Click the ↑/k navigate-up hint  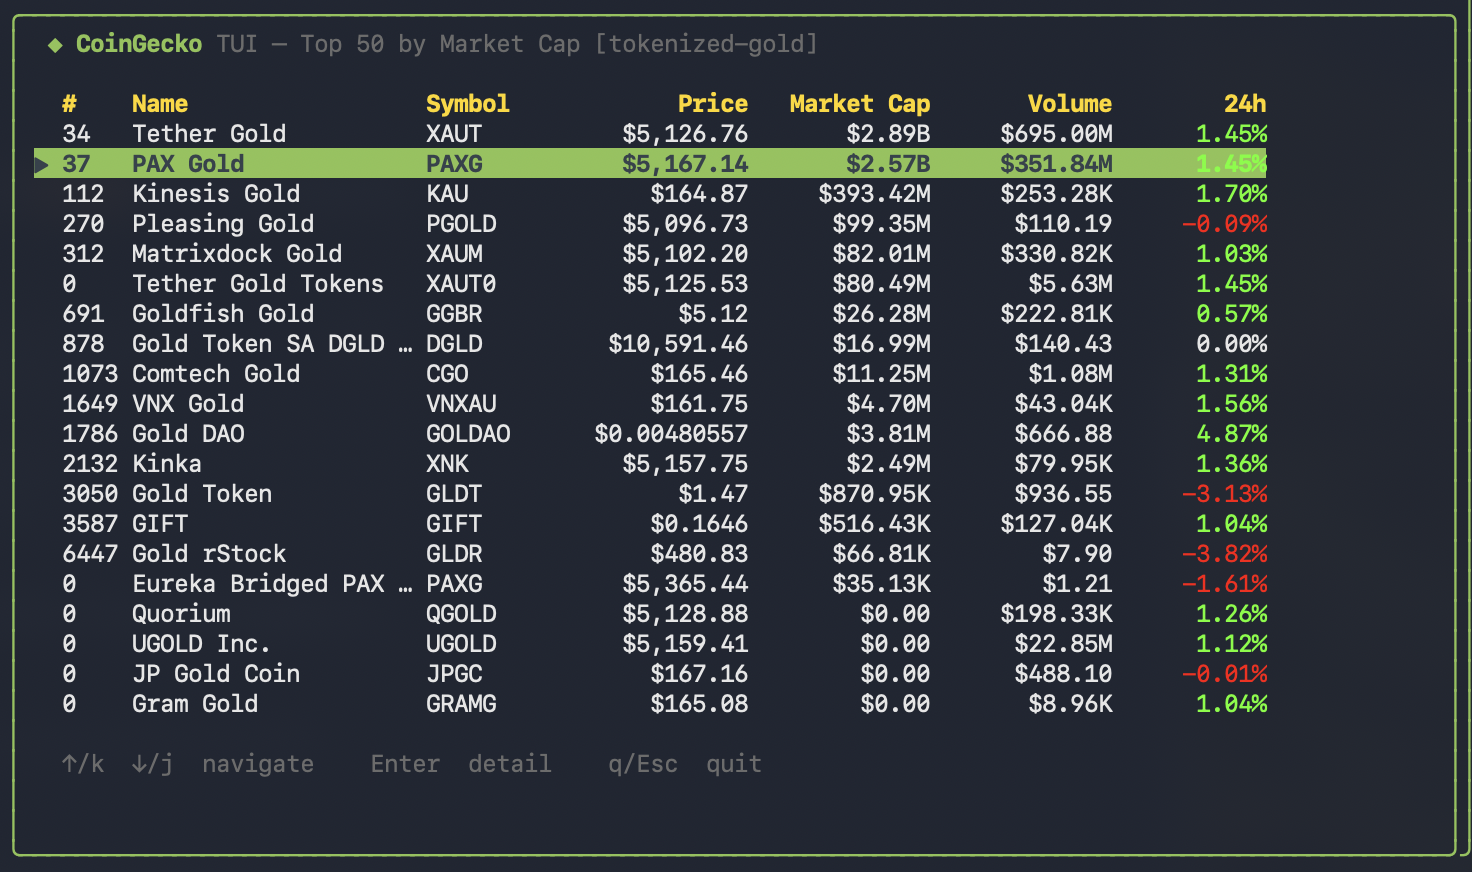click(x=83, y=764)
